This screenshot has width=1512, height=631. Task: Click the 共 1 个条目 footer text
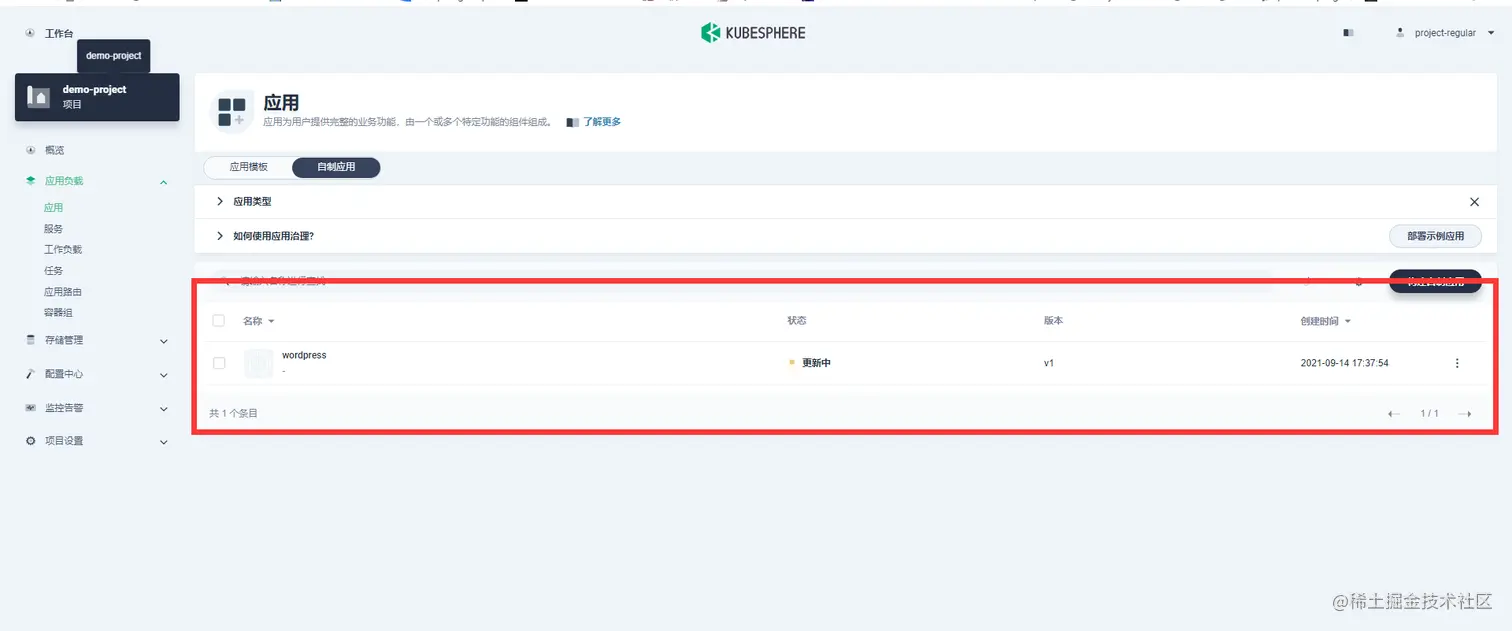coord(233,413)
